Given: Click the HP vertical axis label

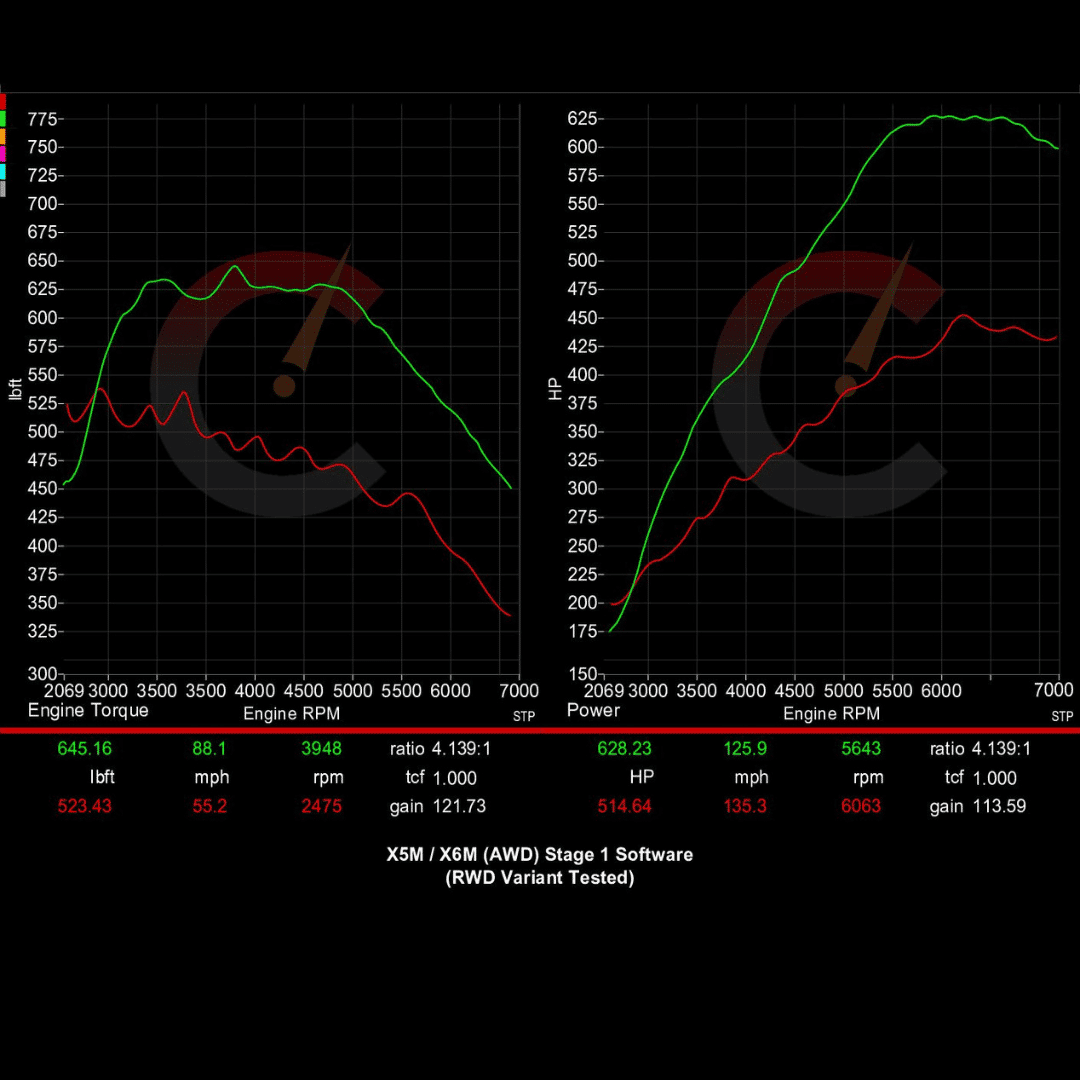Looking at the screenshot, I should tap(556, 387).
